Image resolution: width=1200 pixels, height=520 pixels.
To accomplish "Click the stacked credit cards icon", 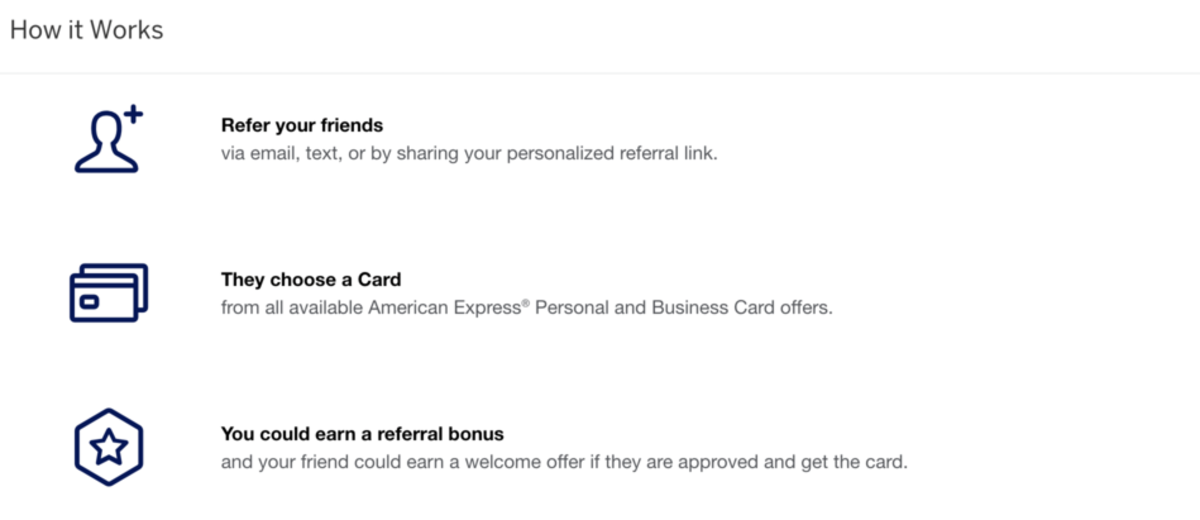I will point(108,292).
